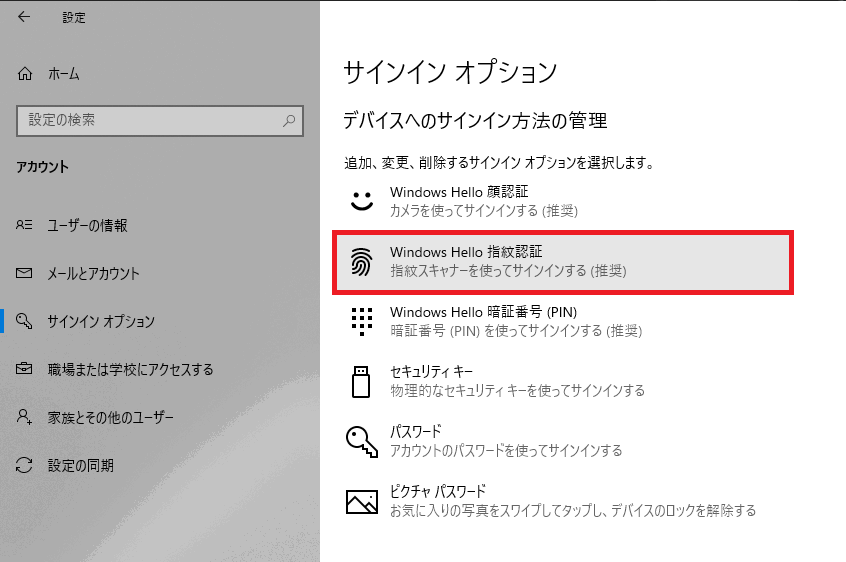This screenshot has height=562, width=846.
Task: Click 追加、変更、削除する instruction text
Action: click(x=499, y=162)
